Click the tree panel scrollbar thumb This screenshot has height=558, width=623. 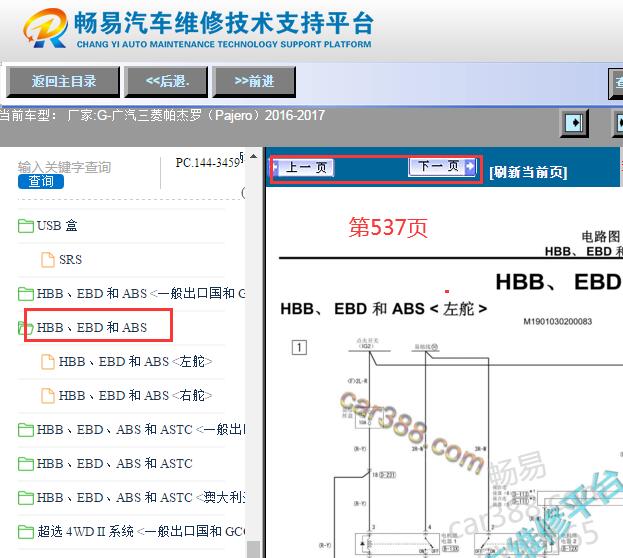click(253, 549)
